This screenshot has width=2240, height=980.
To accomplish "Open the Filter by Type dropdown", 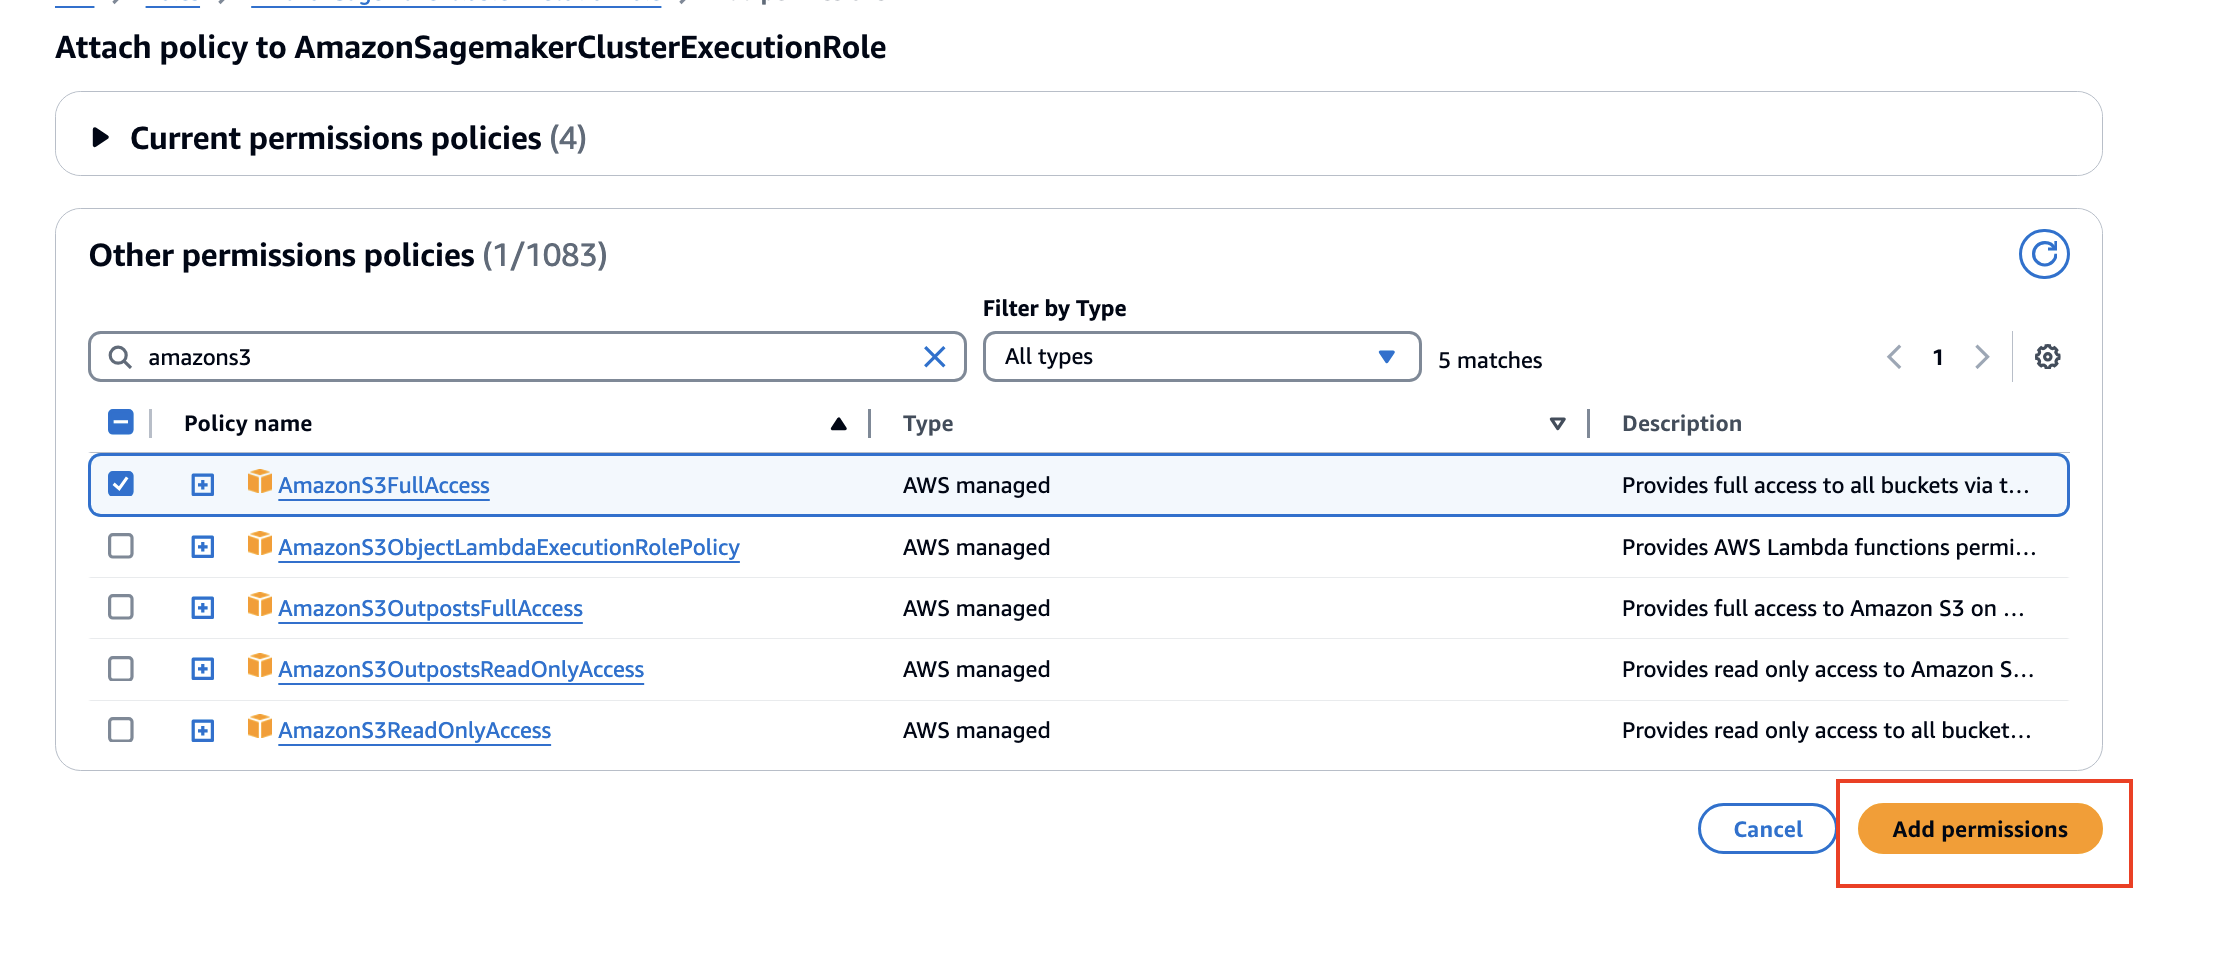I will [1200, 357].
